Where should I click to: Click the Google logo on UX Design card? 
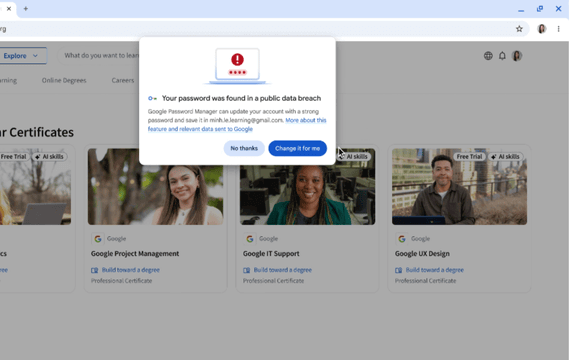coord(402,239)
